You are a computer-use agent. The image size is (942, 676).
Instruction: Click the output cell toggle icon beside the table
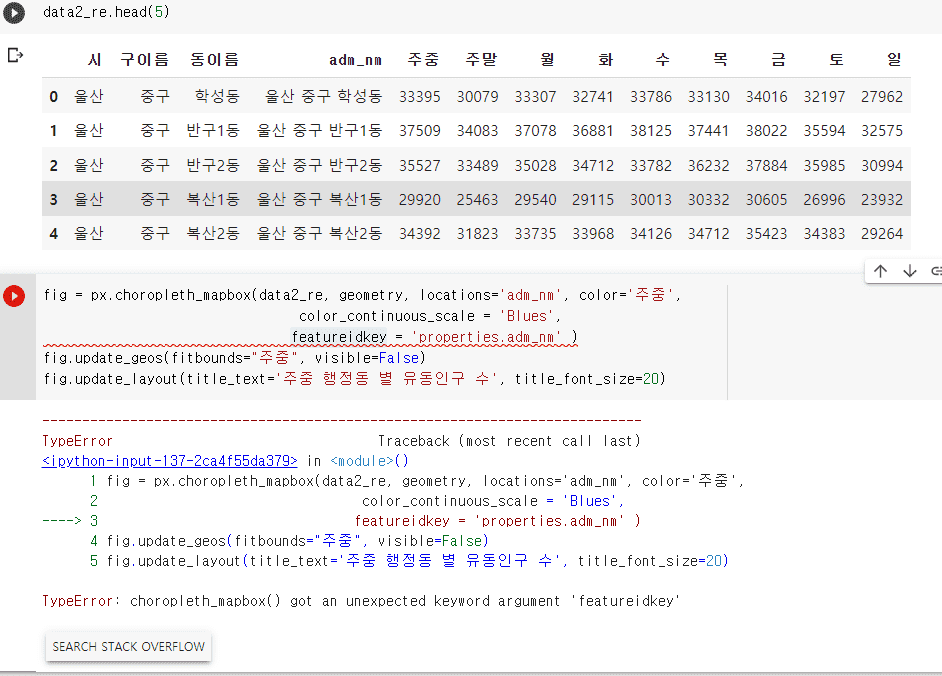(15, 55)
